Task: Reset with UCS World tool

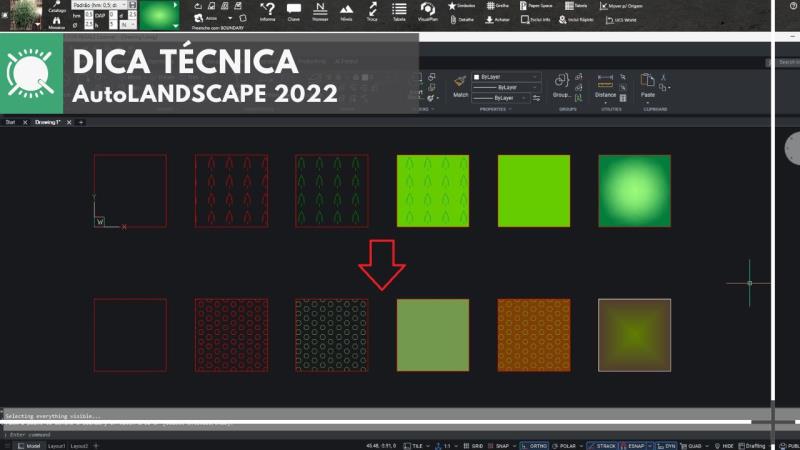Action: click(x=621, y=20)
